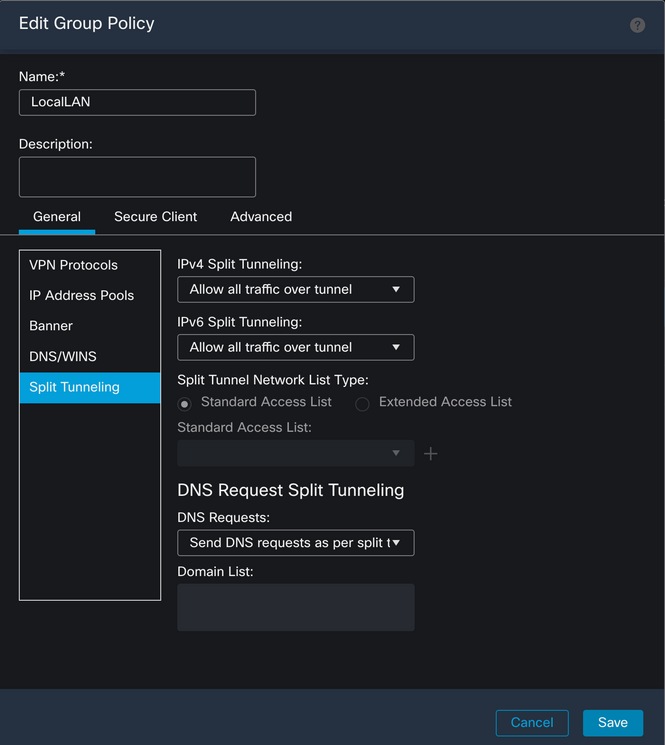Open the IPv4 Split Tunneling dropdown
665x745 pixels.
pos(295,290)
